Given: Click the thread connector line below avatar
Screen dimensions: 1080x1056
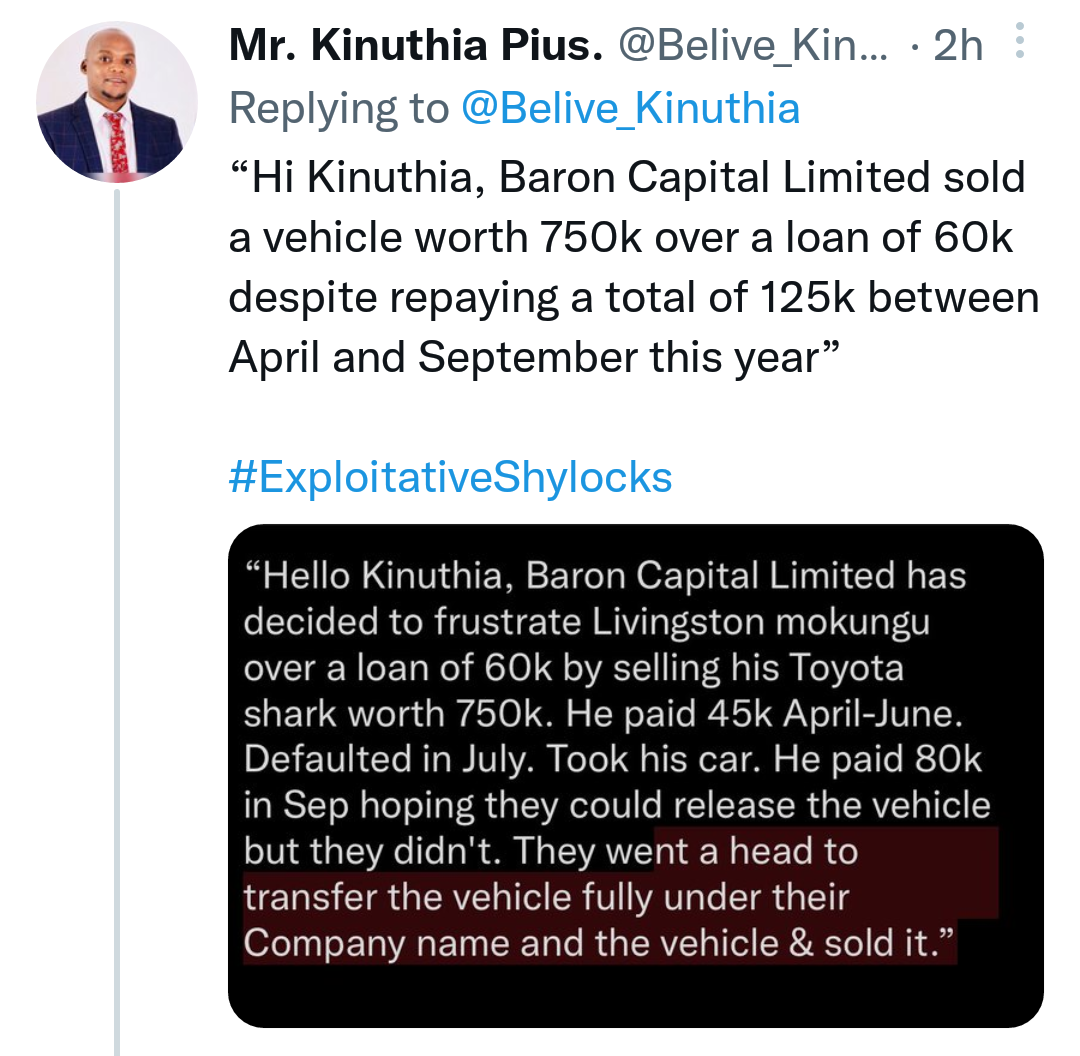Looking at the screenshot, I should tap(116, 622).
